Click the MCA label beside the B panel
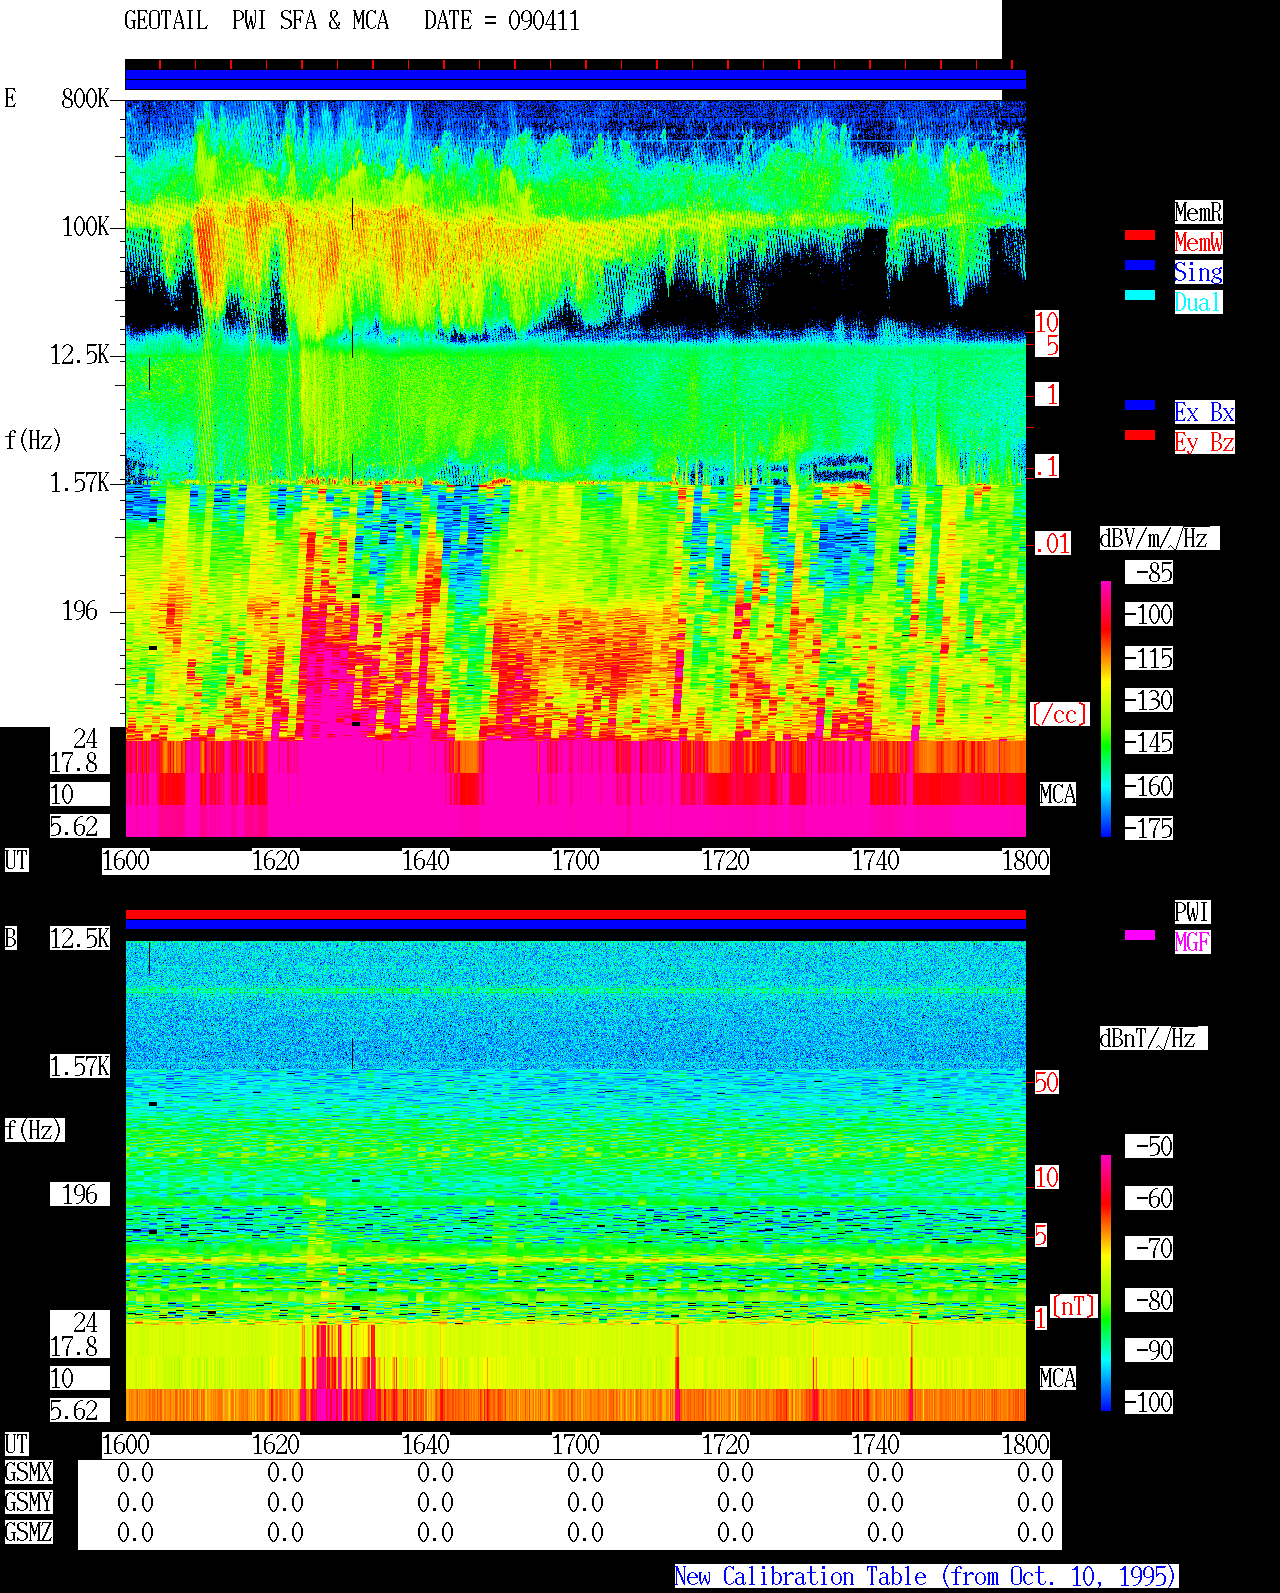 (x=1057, y=1378)
